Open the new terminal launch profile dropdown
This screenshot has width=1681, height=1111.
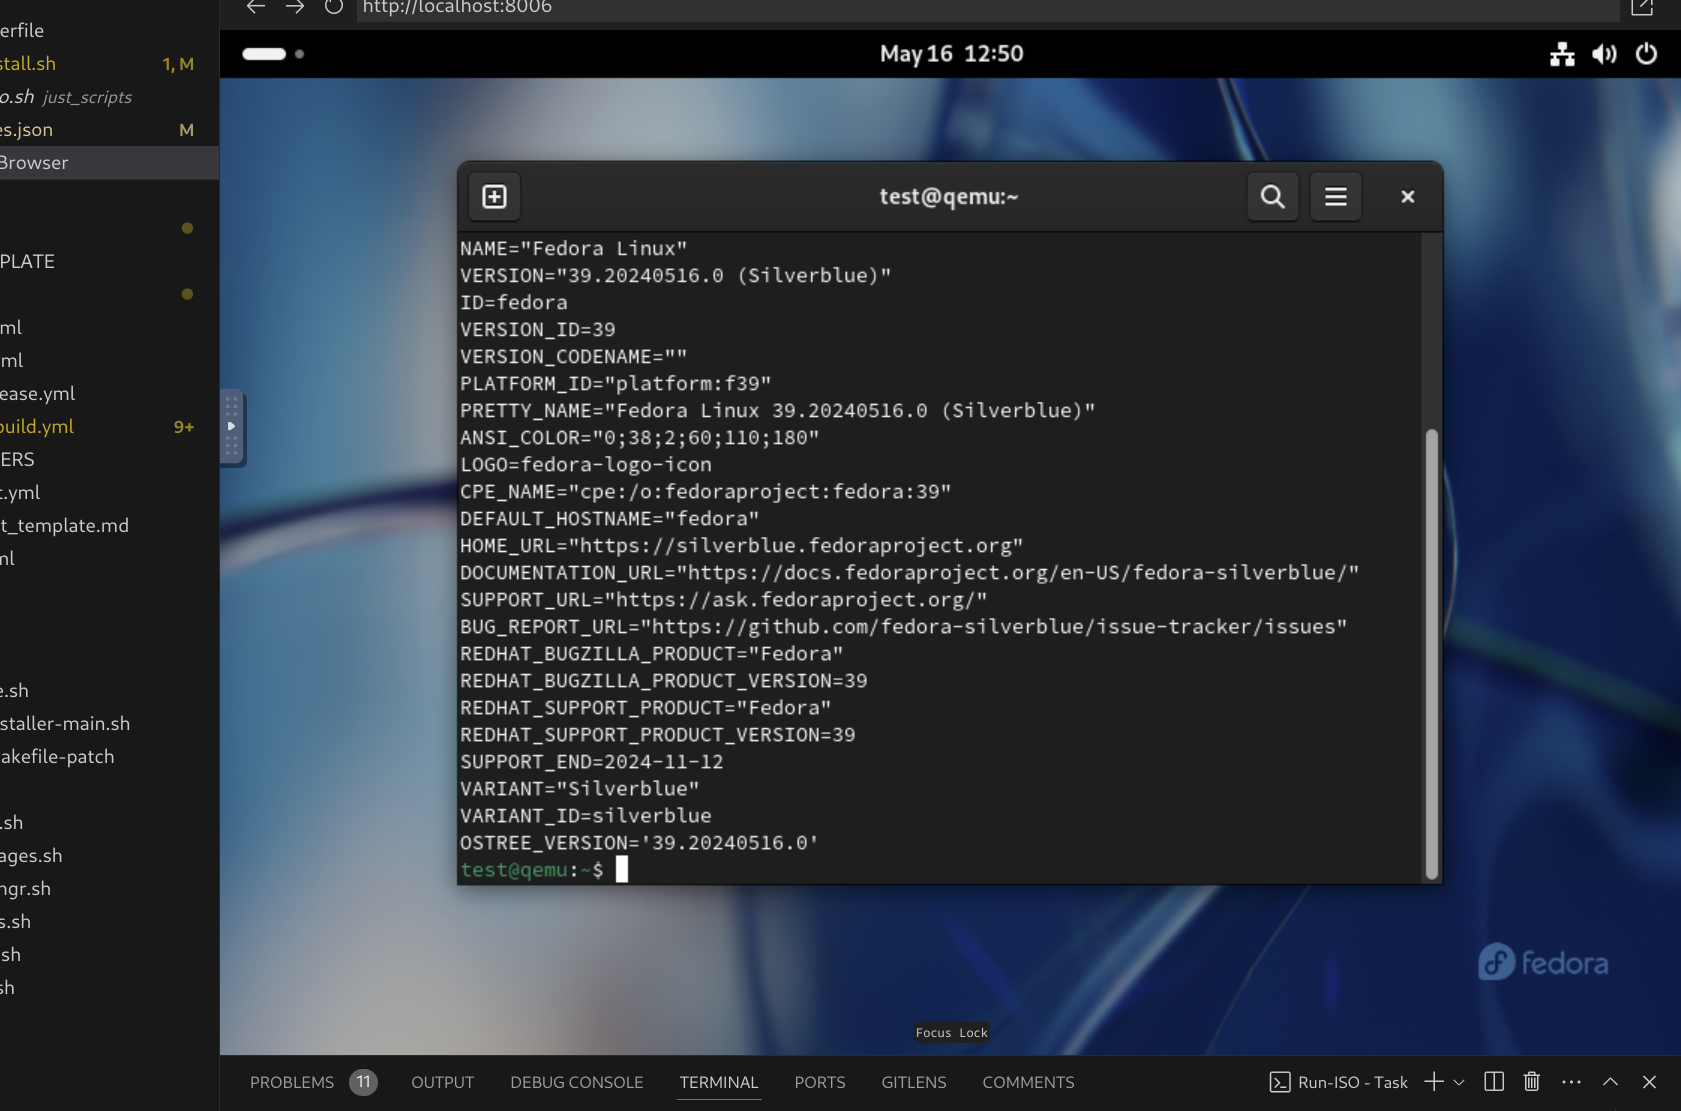point(1459,1082)
